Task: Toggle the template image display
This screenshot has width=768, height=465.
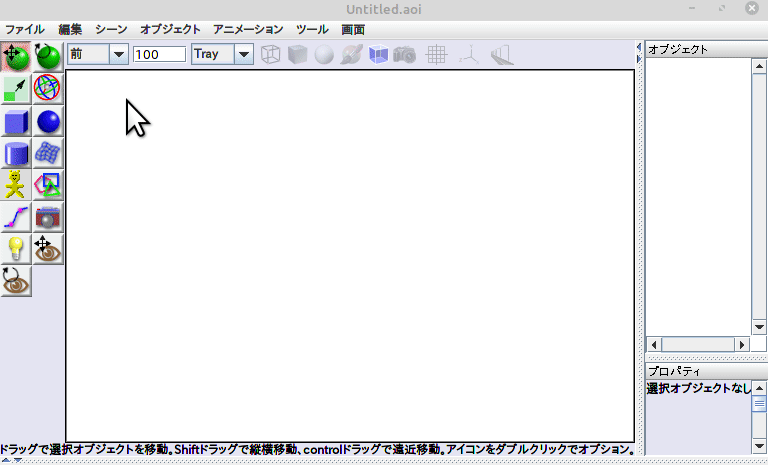Action: point(502,54)
